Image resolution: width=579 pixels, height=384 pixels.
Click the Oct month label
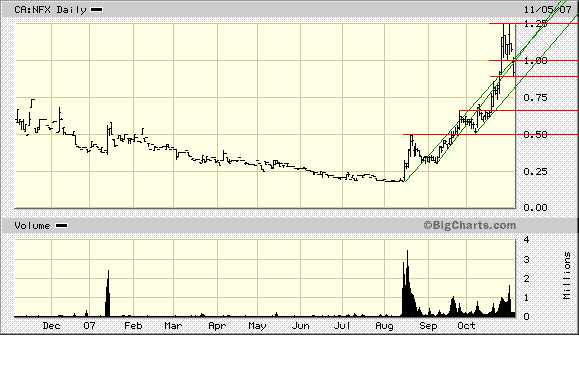[466, 326]
